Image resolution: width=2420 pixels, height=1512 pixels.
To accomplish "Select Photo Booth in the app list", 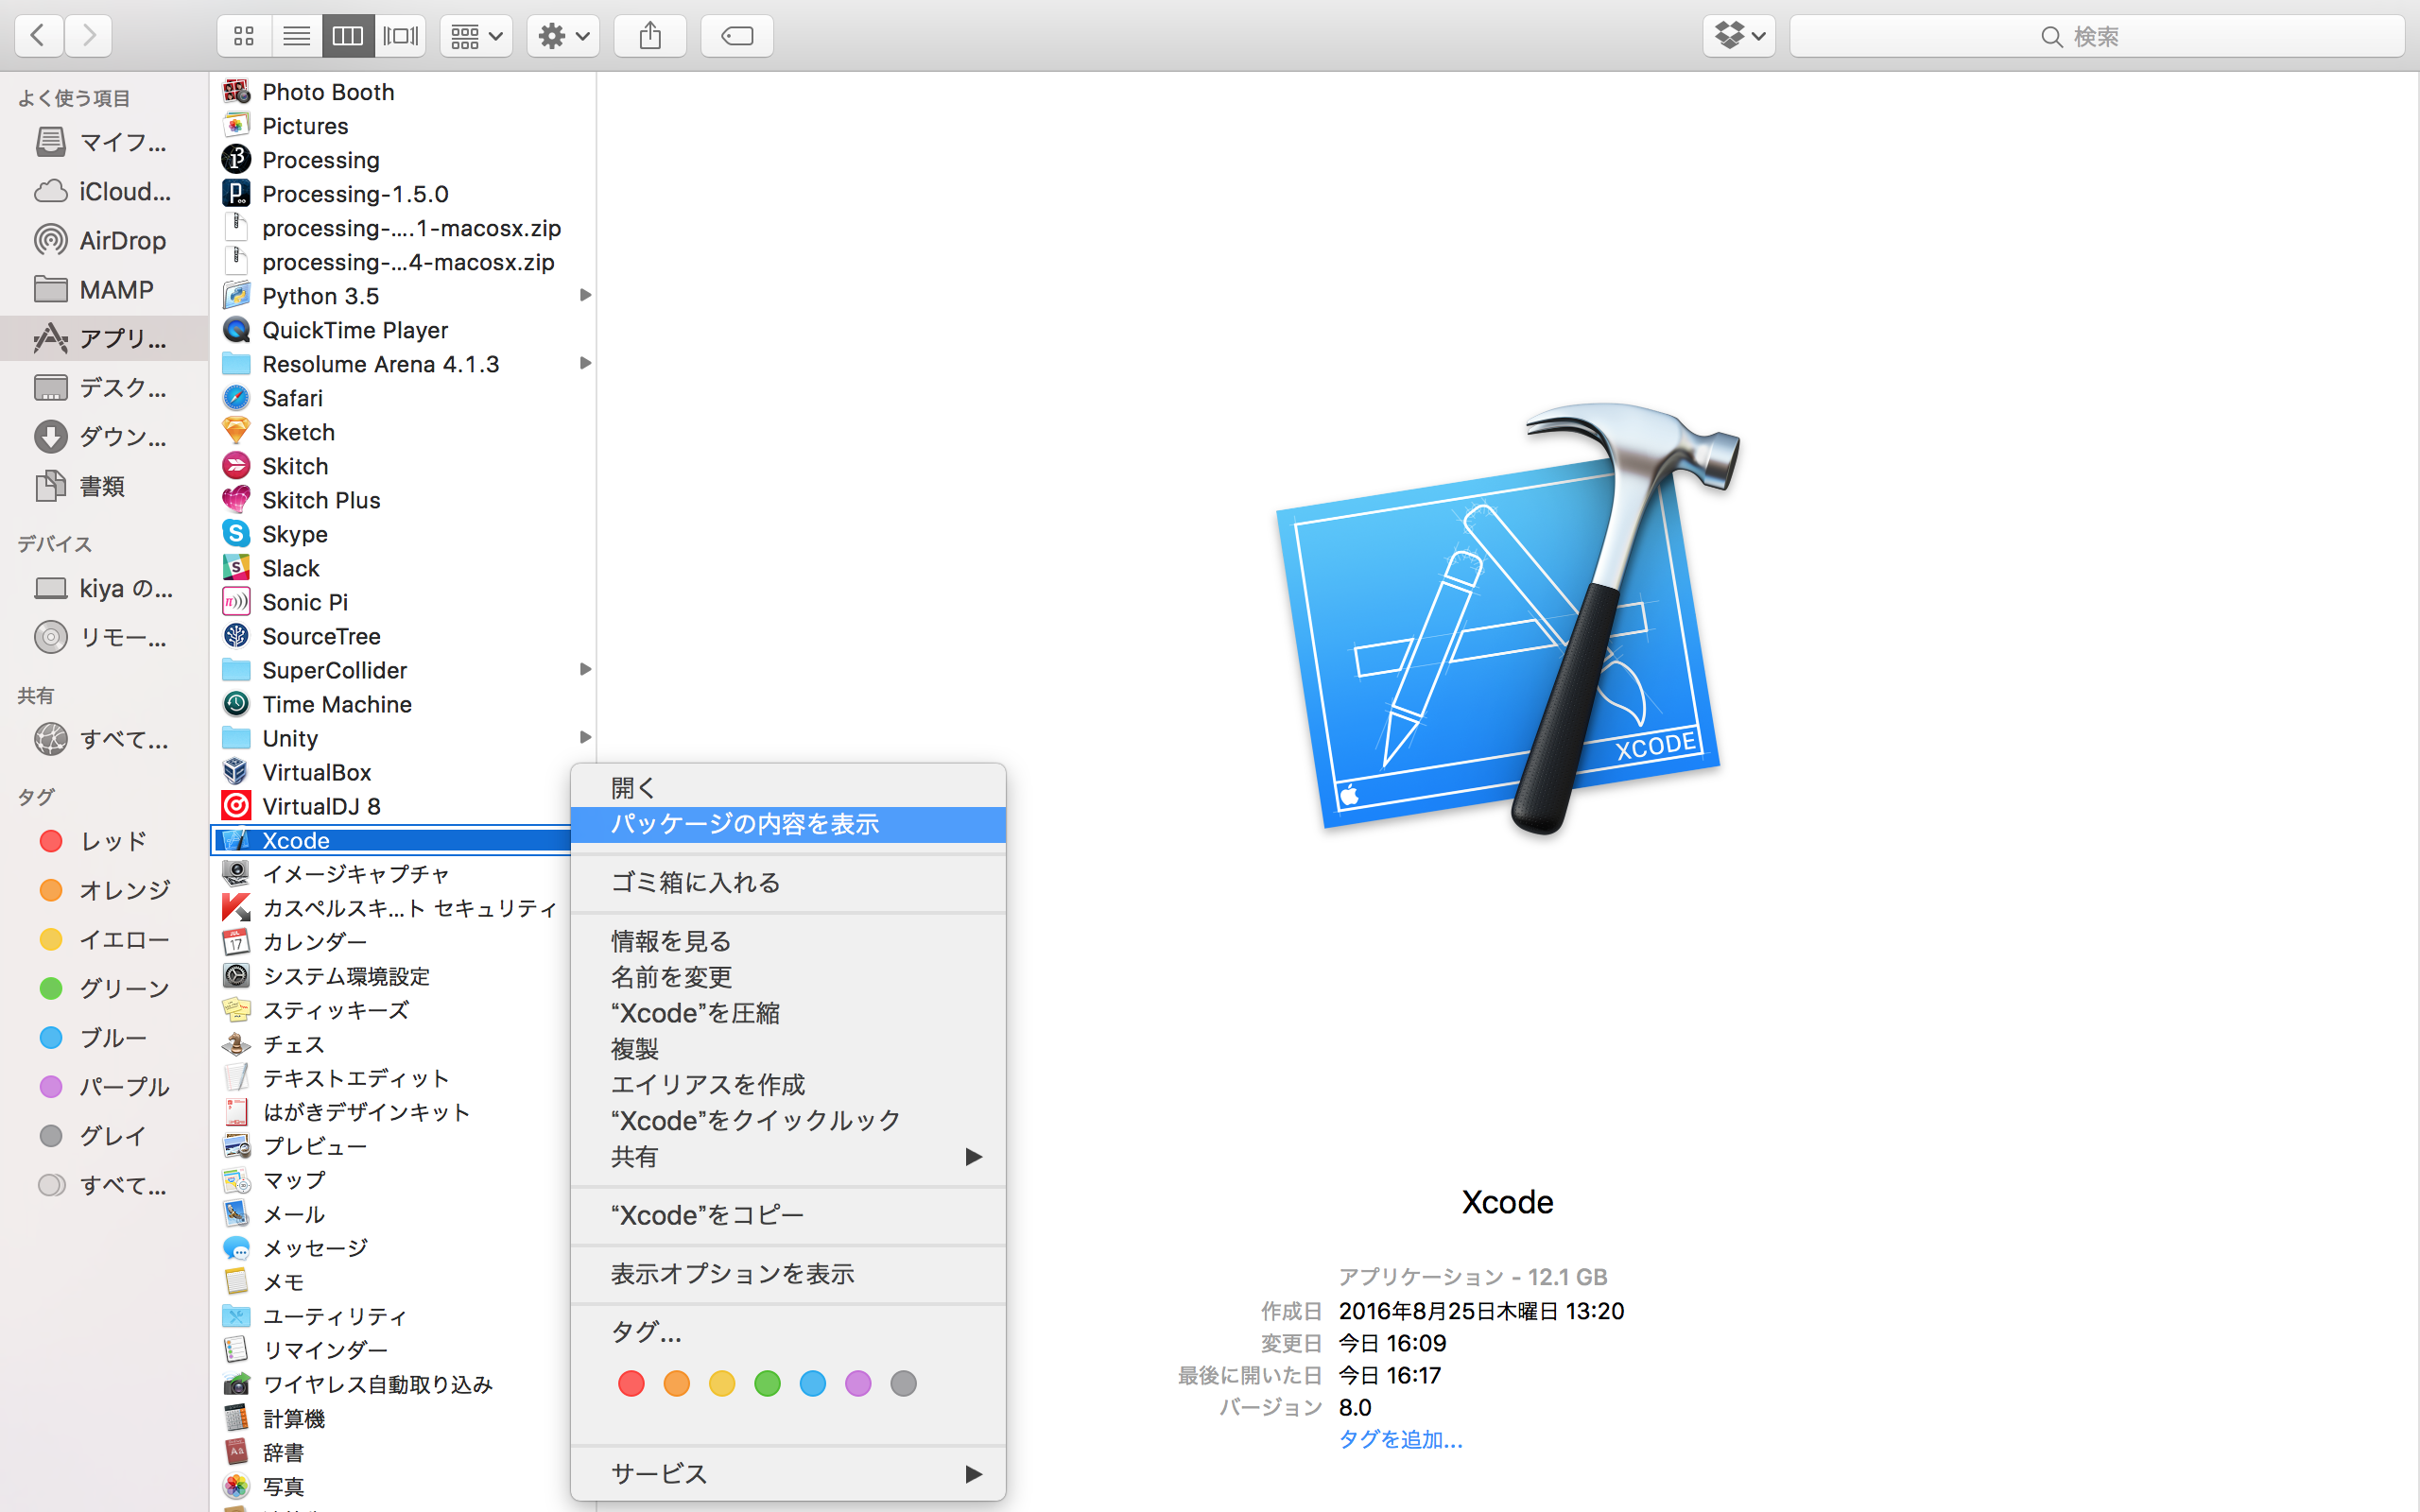I will pyautogui.click(x=403, y=92).
